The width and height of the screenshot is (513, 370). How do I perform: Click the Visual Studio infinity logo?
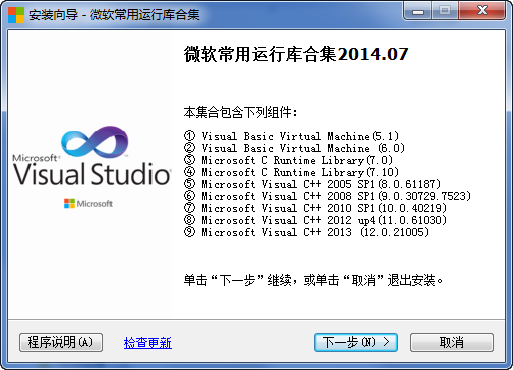(x=95, y=142)
